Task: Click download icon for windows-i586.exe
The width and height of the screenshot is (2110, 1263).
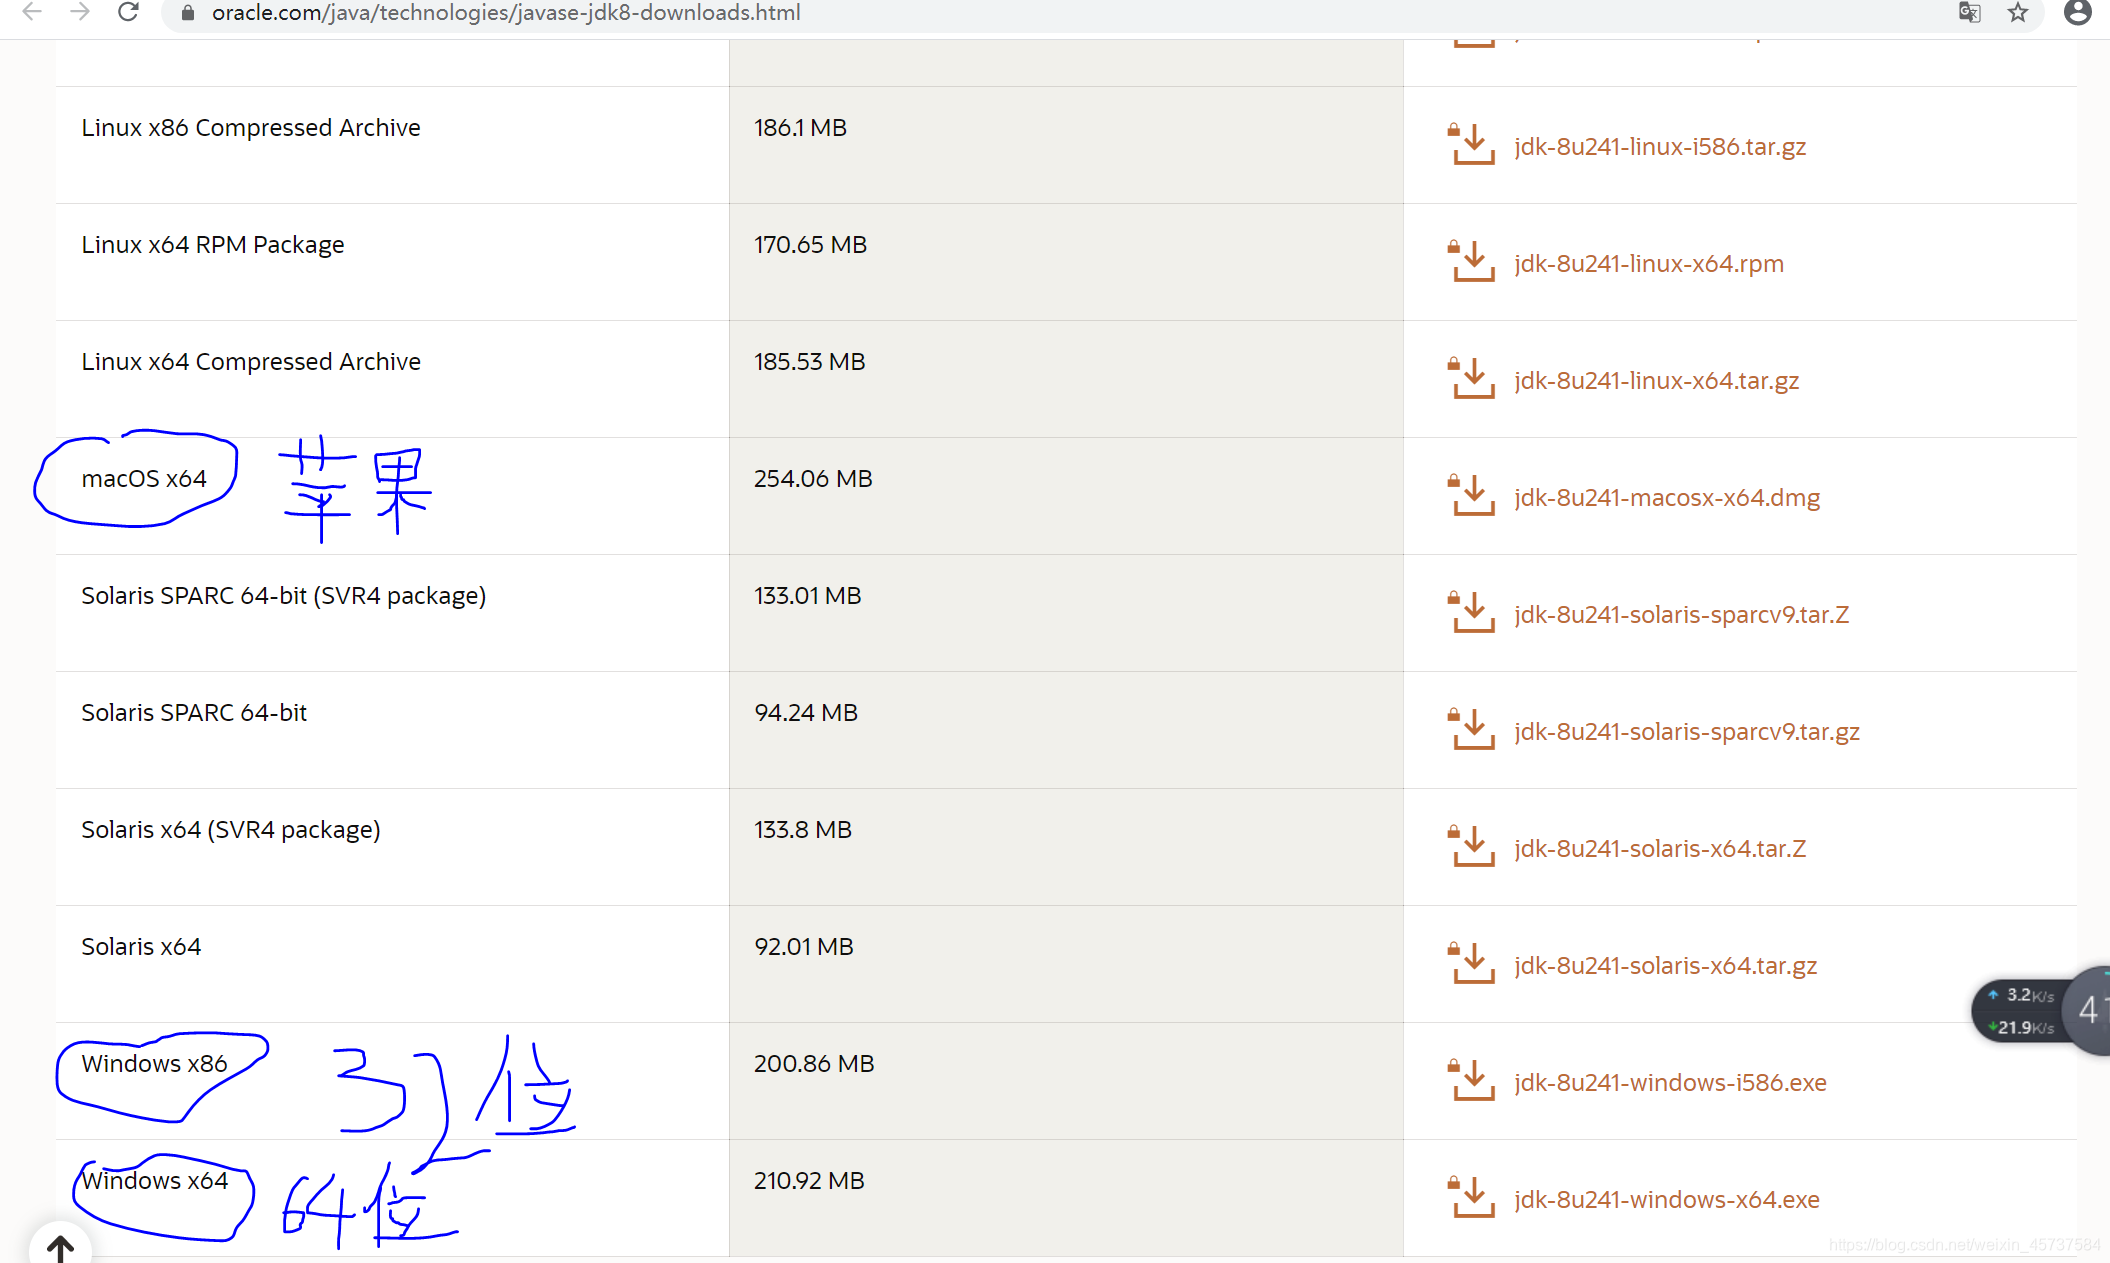Action: pyautogui.click(x=1471, y=1080)
